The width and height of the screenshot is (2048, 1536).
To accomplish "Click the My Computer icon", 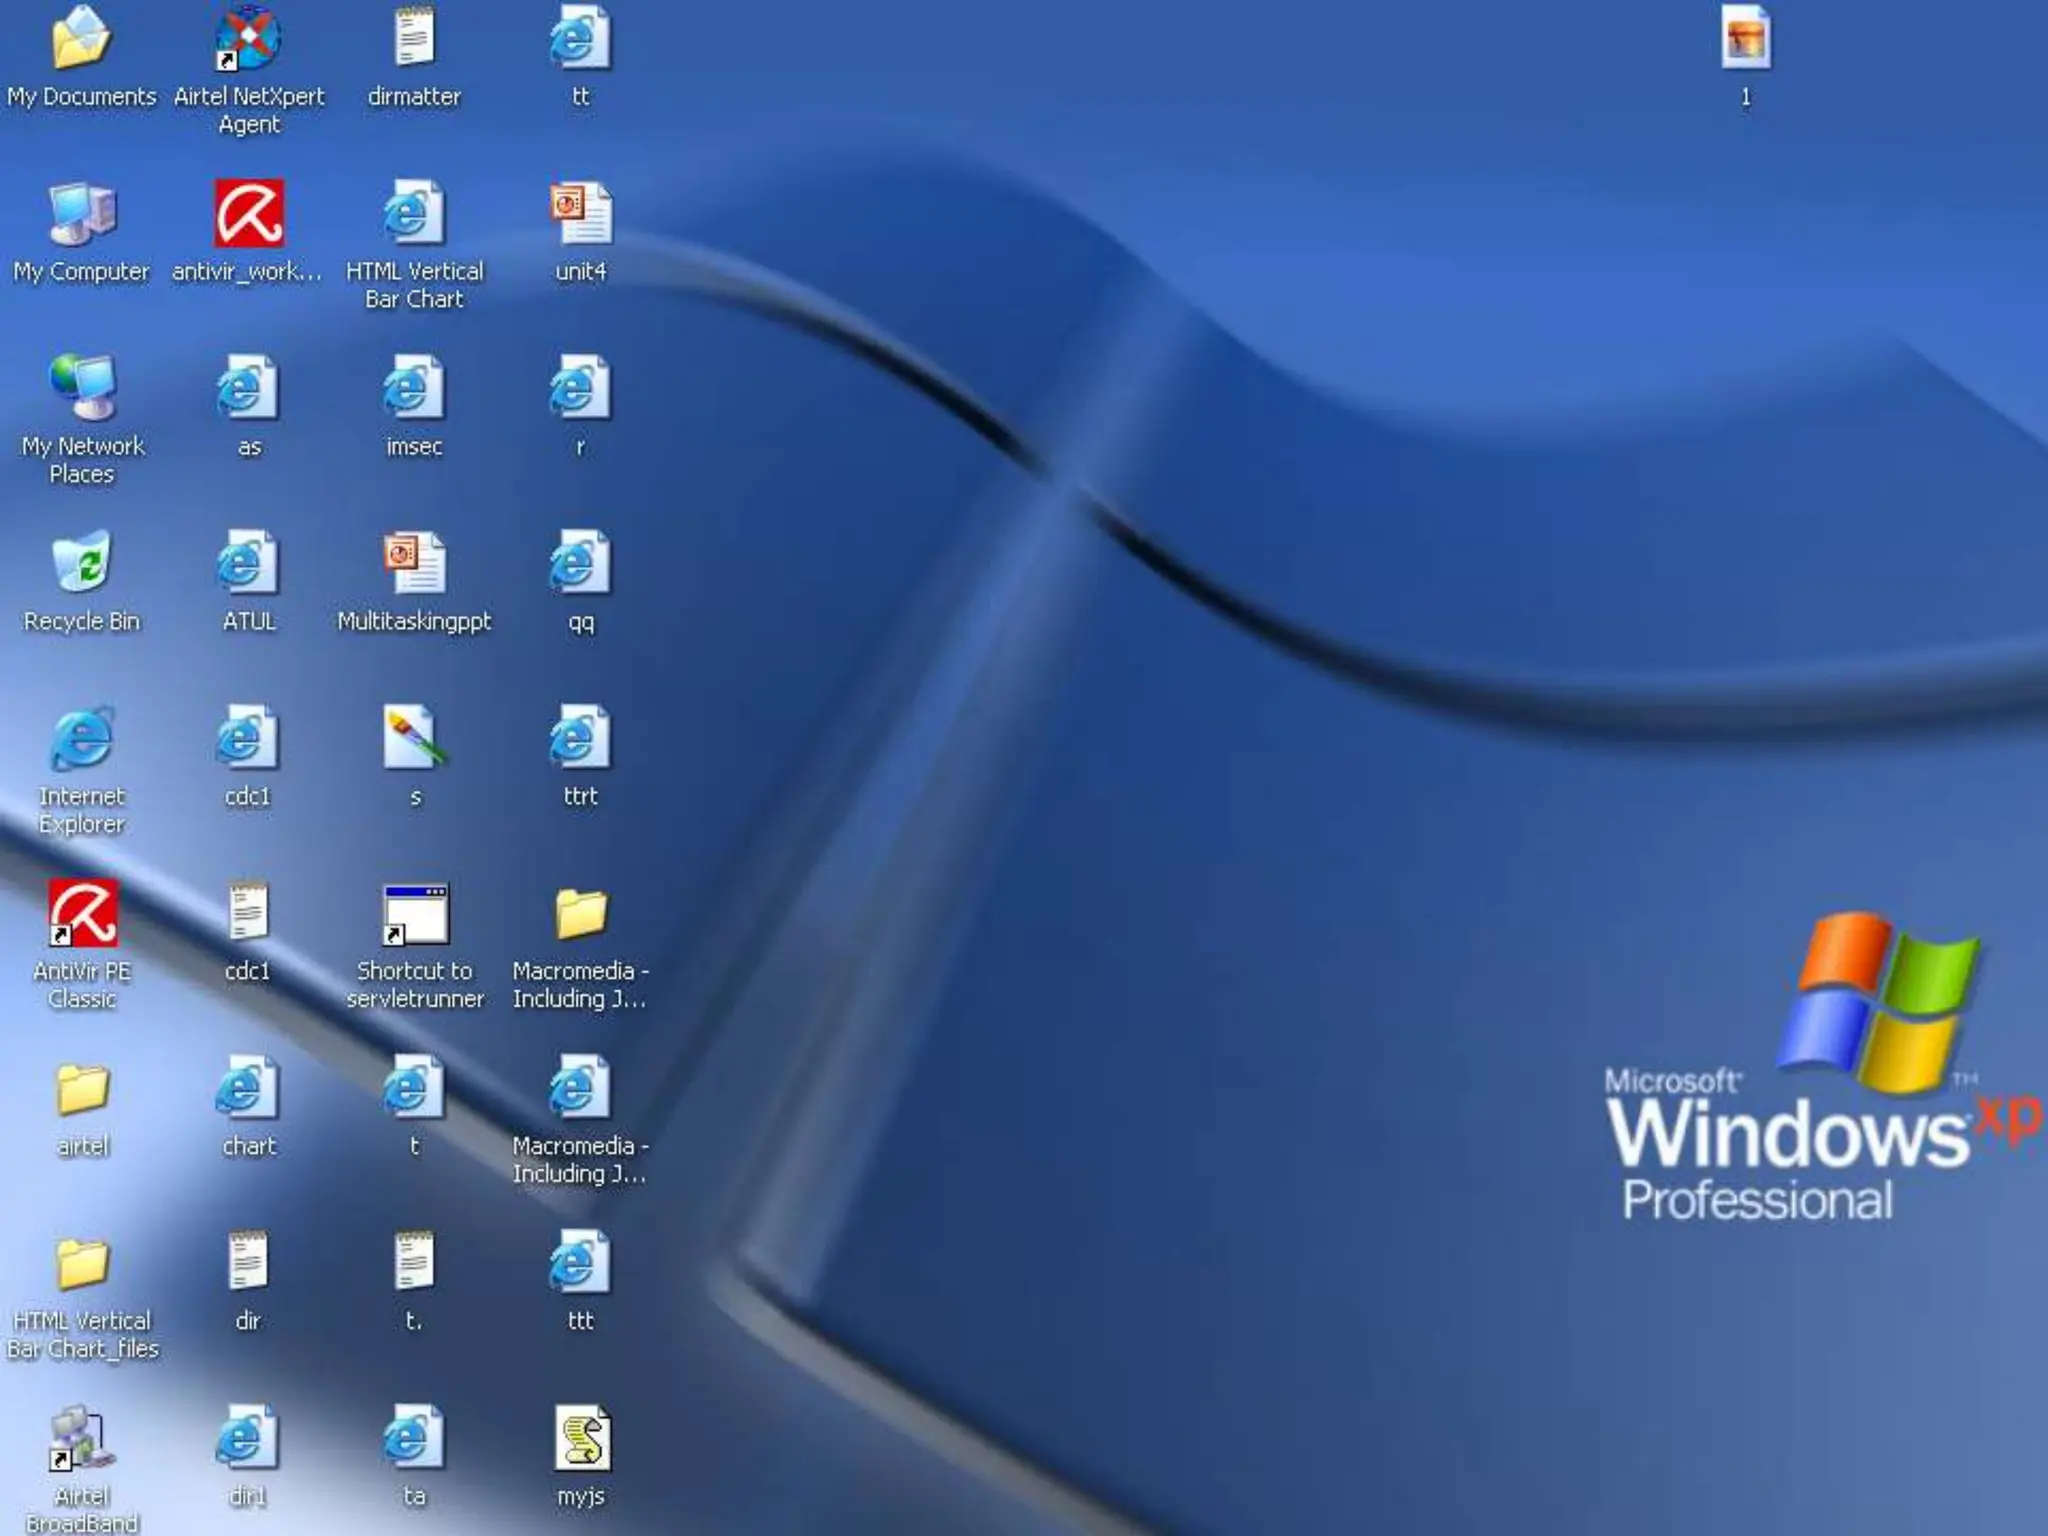I will pyautogui.click(x=82, y=214).
